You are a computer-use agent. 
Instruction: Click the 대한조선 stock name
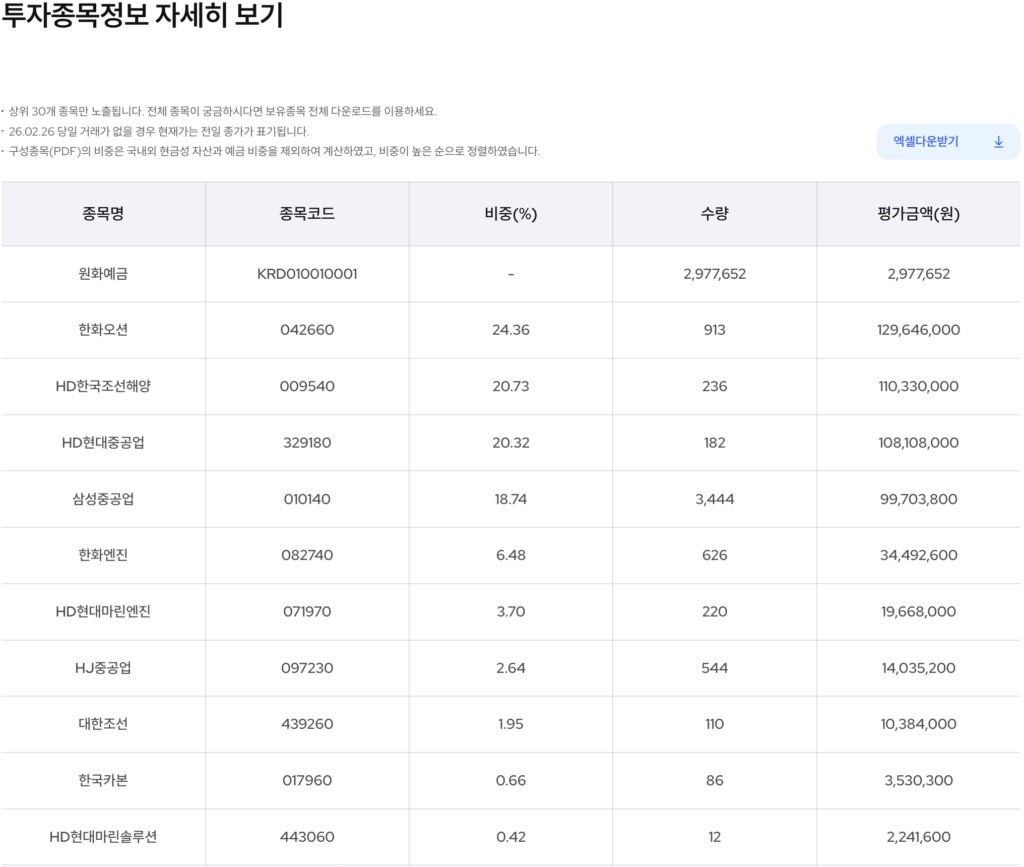pyautogui.click(x=103, y=724)
